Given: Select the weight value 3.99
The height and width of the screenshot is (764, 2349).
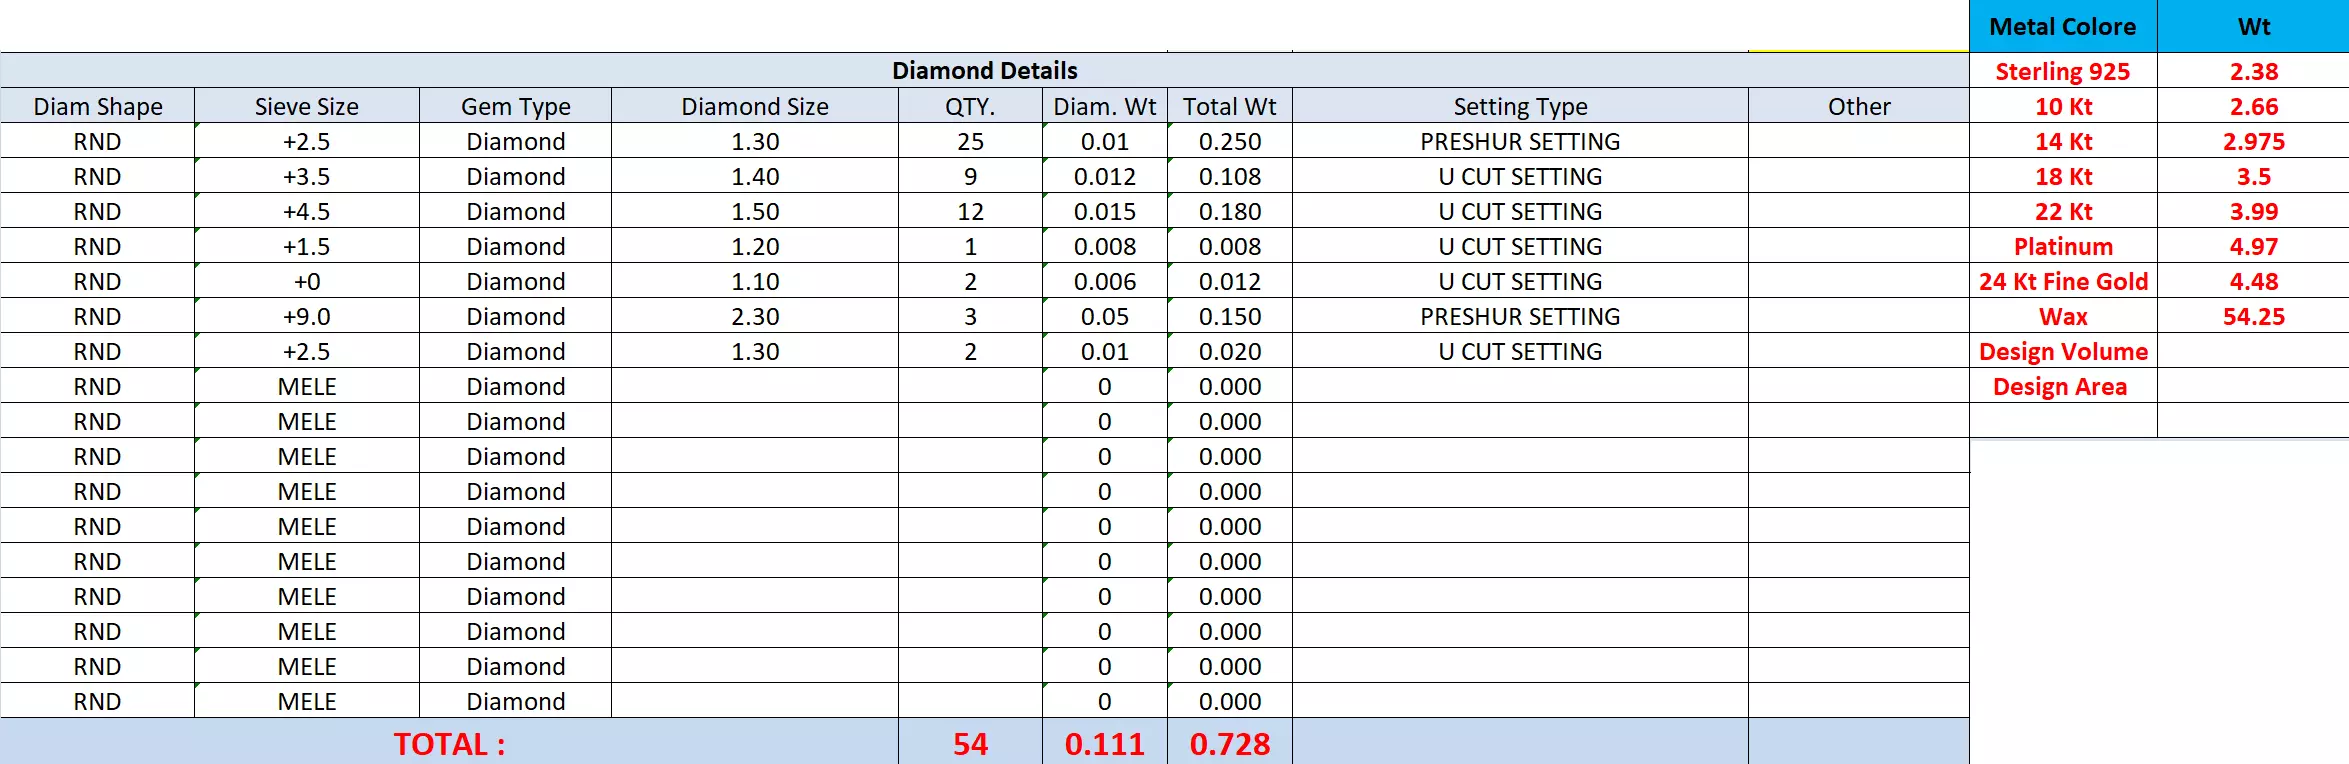Looking at the screenshot, I should 2254,211.
